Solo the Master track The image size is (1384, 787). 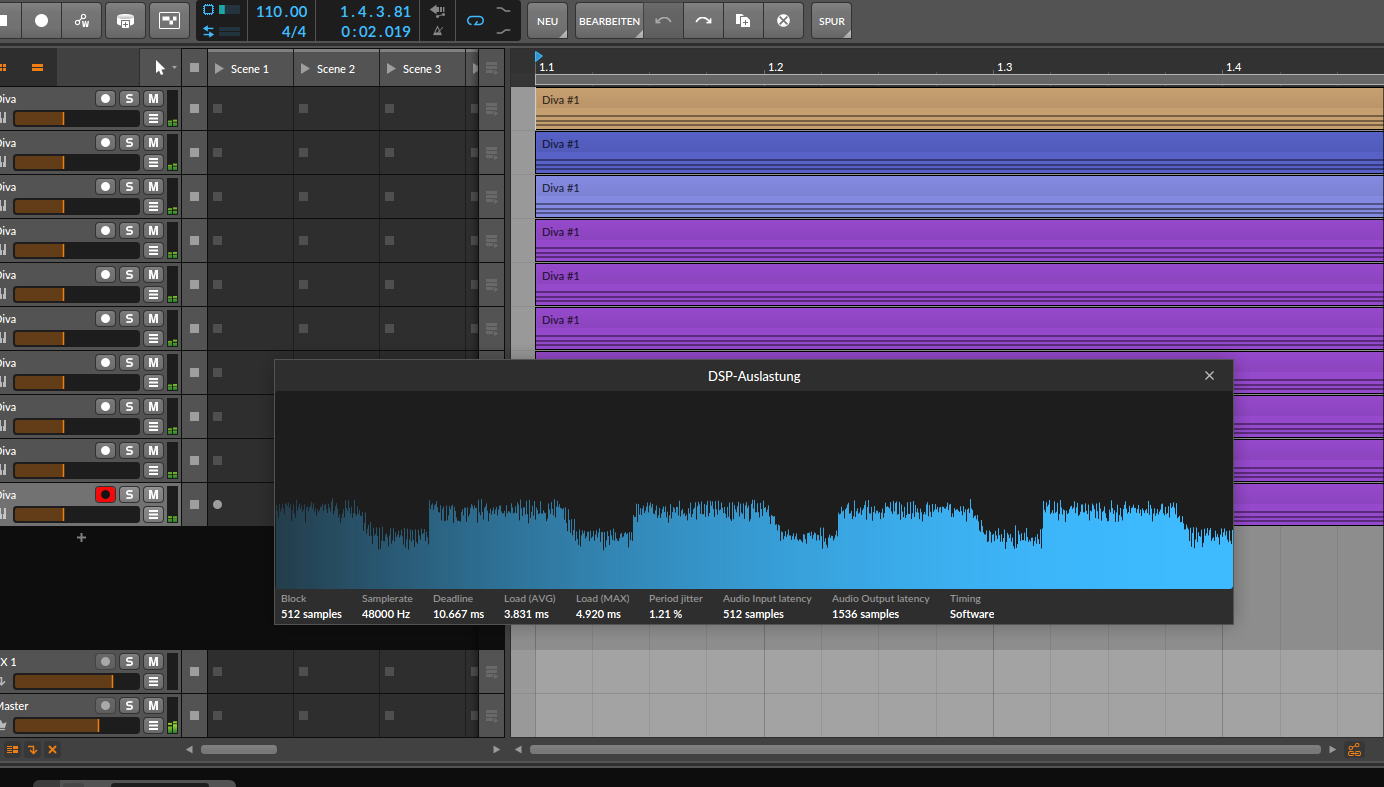point(129,705)
